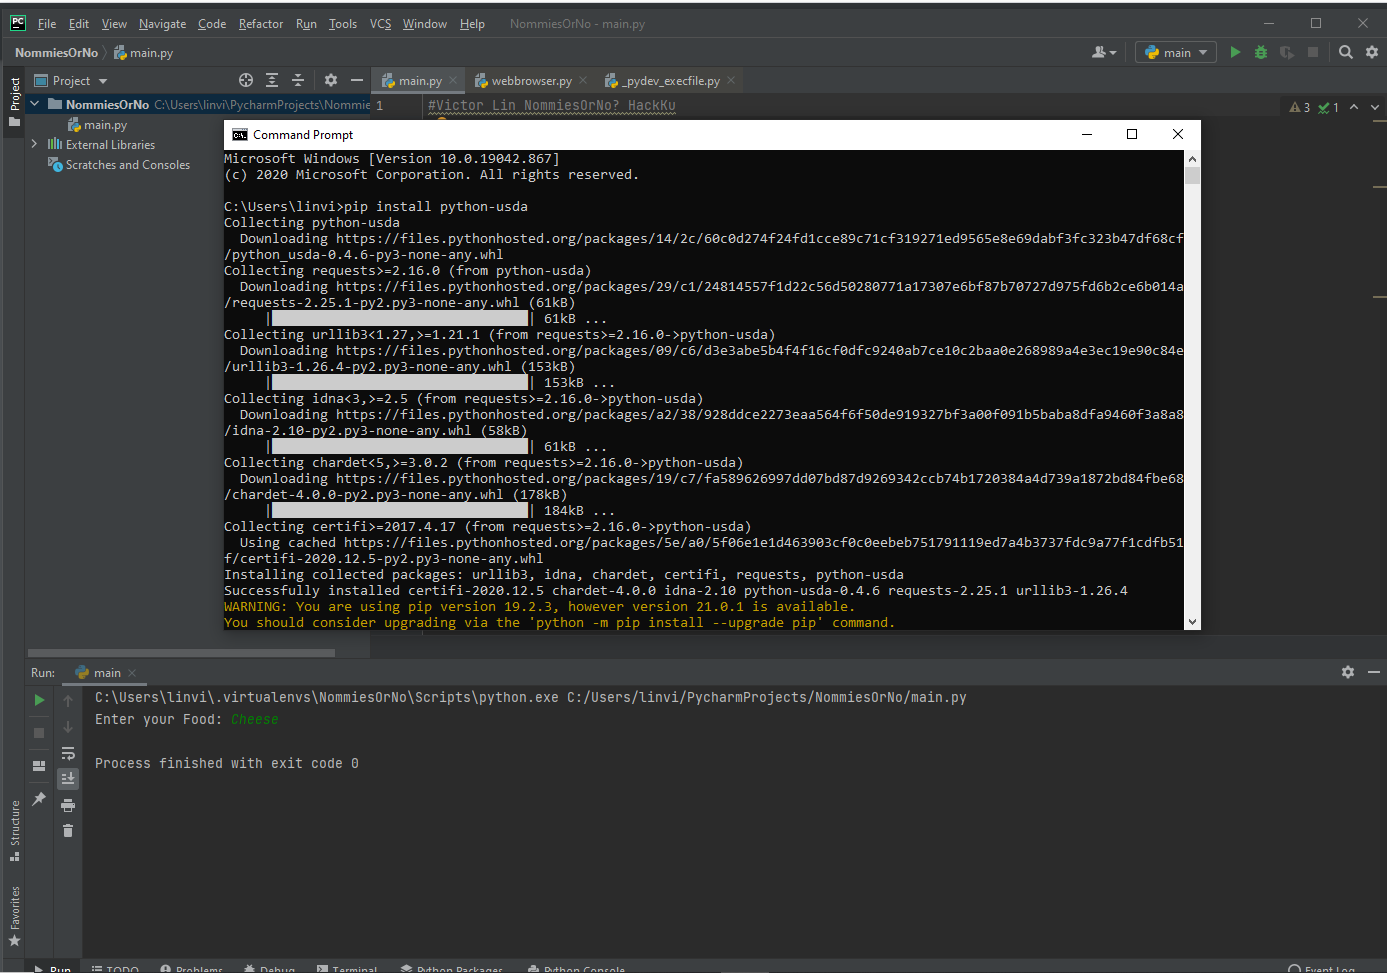Open the Problems tool window button
Image resolution: width=1387 pixels, height=973 pixels.
192,968
